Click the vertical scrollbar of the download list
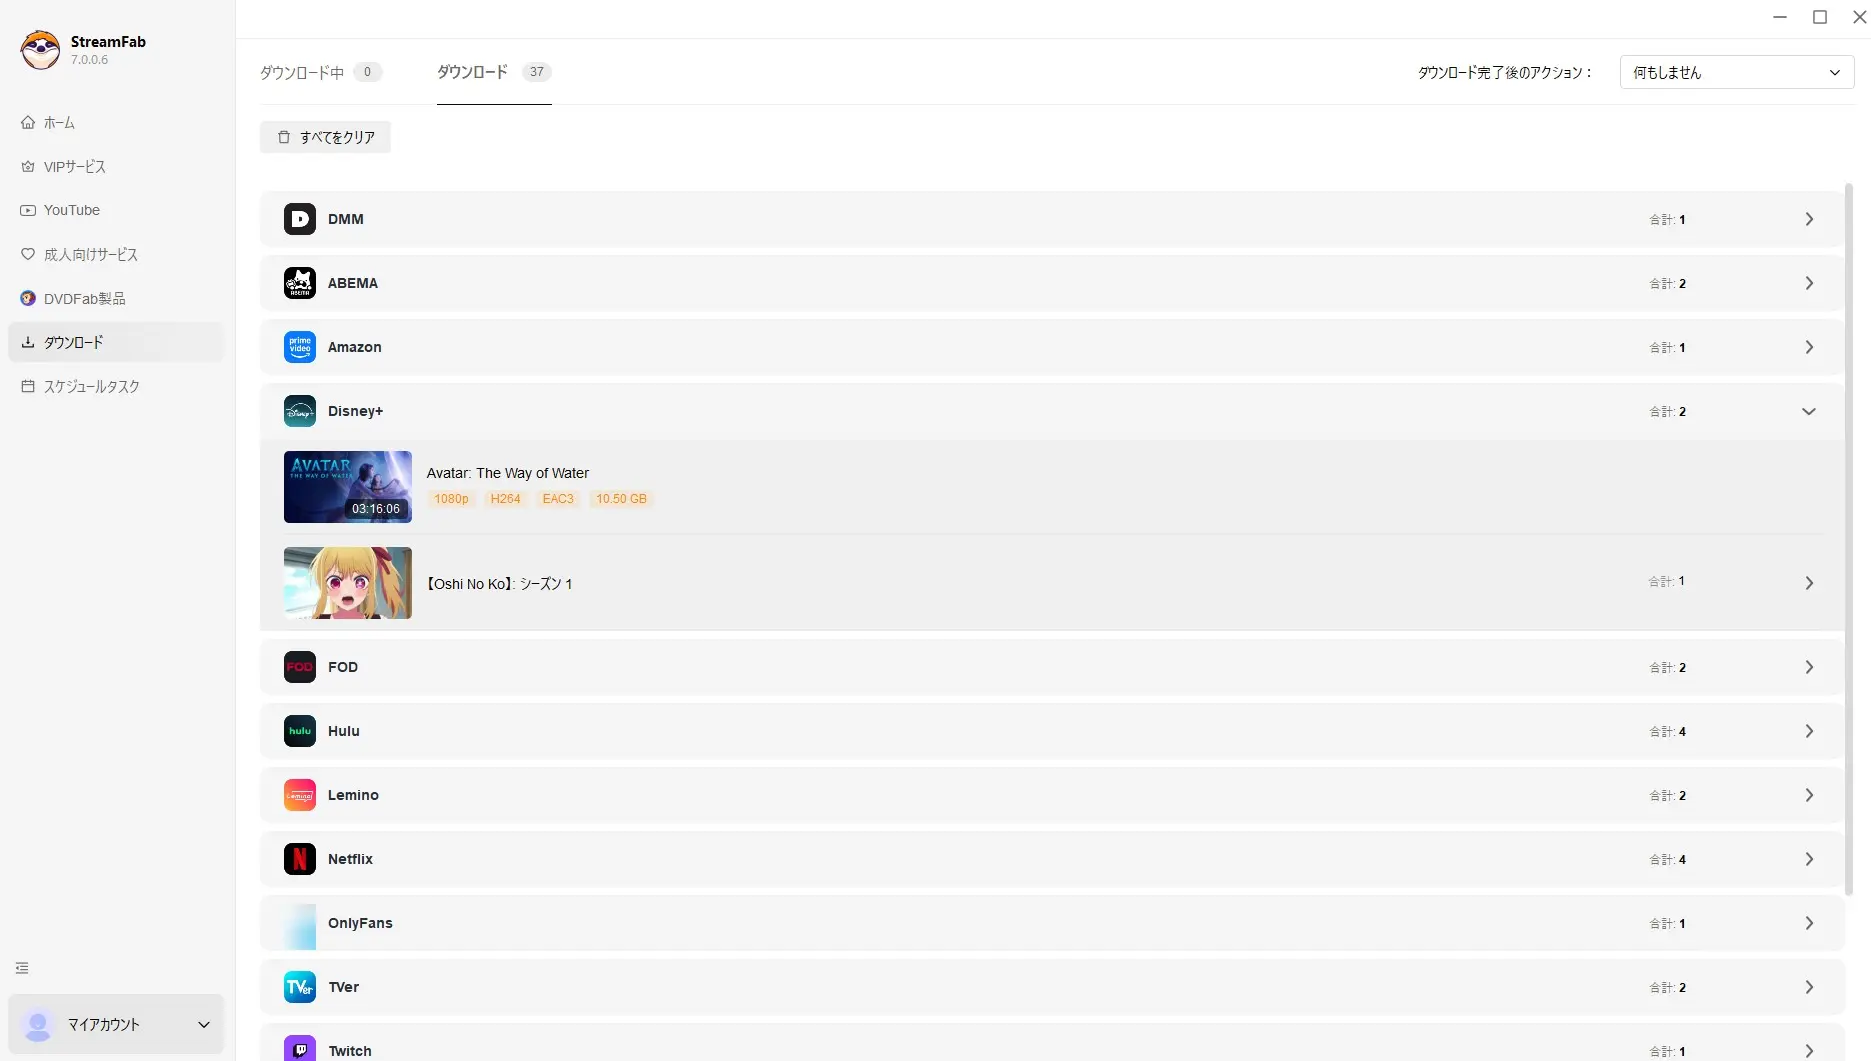The height and width of the screenshot is (1061, 1871). [1849, 540]
